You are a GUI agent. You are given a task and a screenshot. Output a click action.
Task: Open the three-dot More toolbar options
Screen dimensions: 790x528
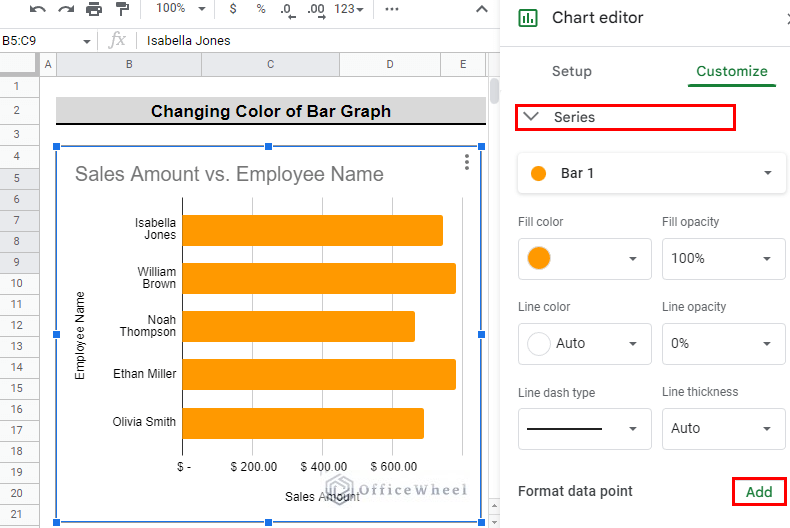point(391,9)
